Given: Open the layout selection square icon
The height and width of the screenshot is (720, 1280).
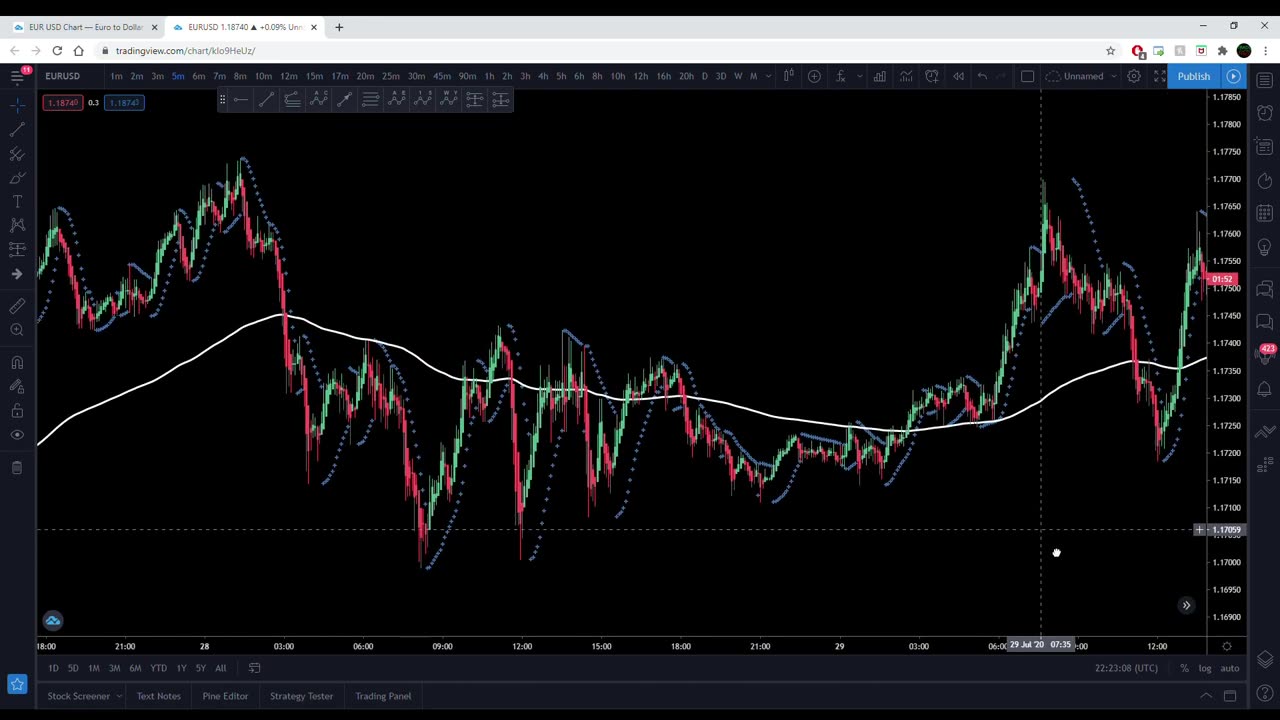Looking at the screenshot, I should click(1027, 76).
